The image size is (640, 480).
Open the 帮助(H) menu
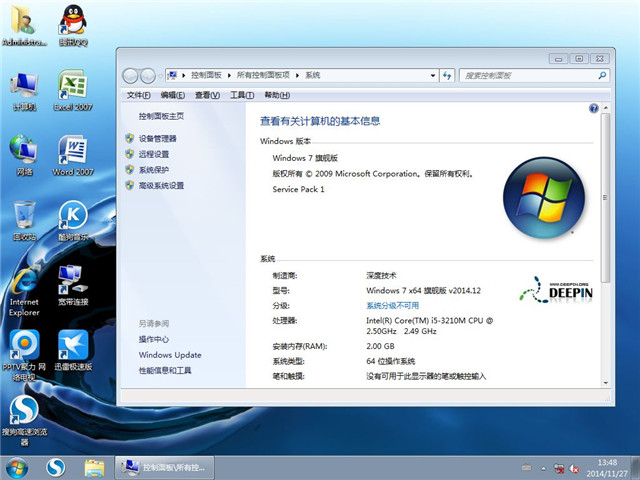(277, 95)
